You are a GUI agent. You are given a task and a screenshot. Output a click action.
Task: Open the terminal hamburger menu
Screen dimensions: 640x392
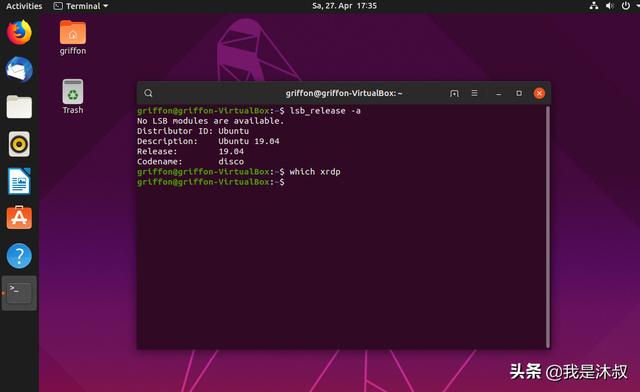click(474, 93)
